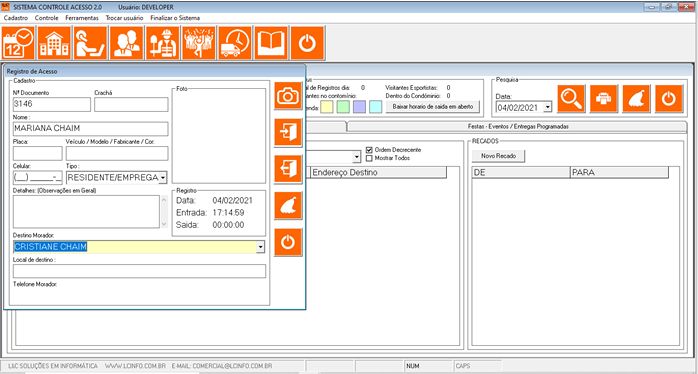
Task: Open the Ferramentas menu
Action: point(82,18)
